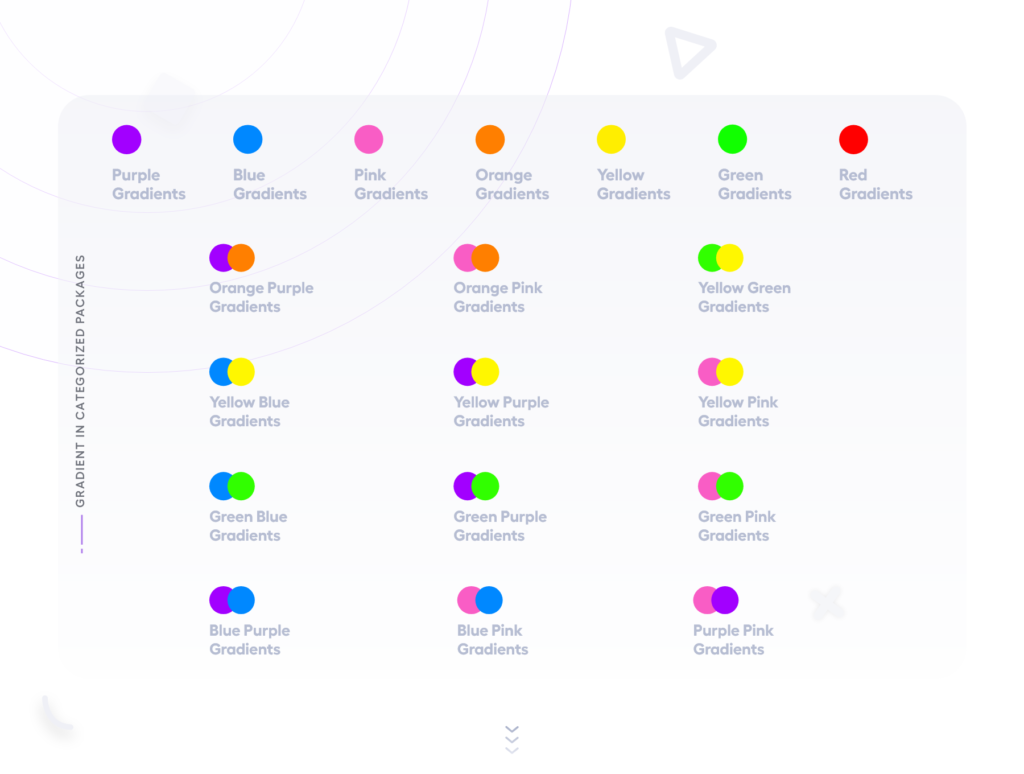
Task: Open the Yellow Purple Gradients label
Action: tap(501, 411)
